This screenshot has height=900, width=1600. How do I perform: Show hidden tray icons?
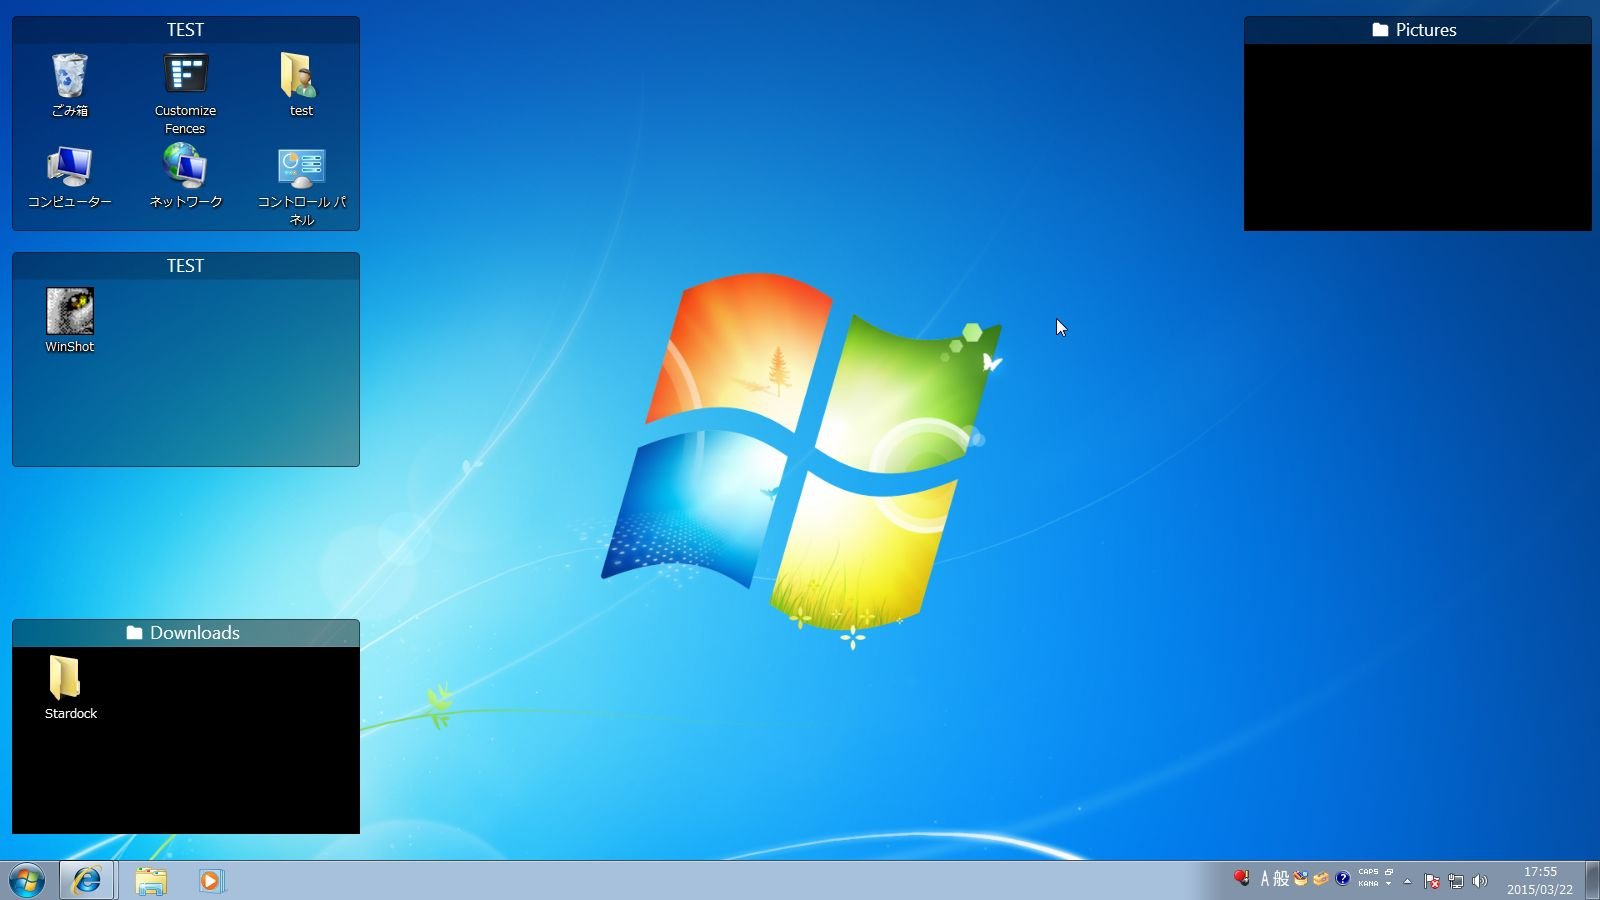(1408, 881)
